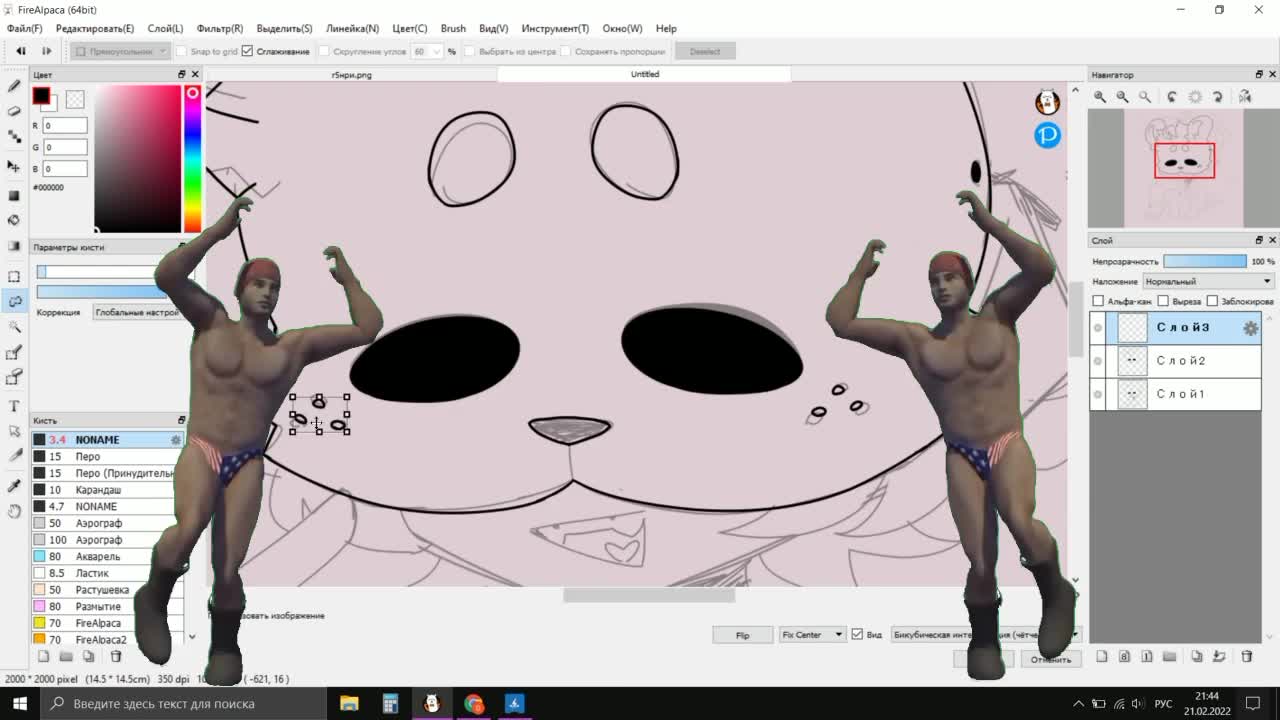Open Chrome from the taskbar
The width and height of the screenshot is (1280, 720).
(x=473, y=703)
